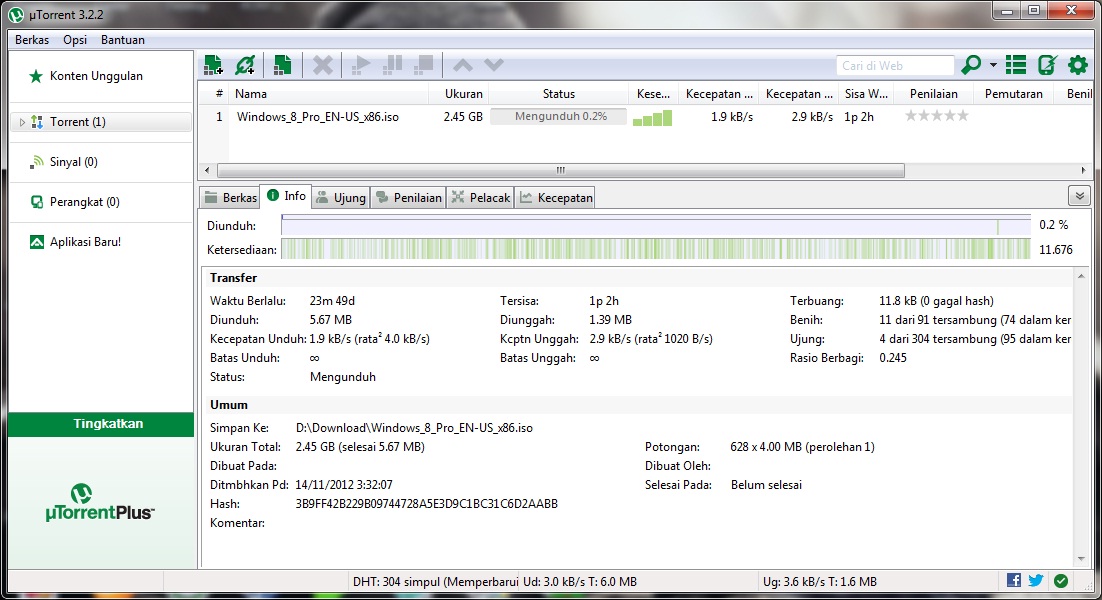
Task: Click the info pane scroll up arrow
Action: (1081, 276)
